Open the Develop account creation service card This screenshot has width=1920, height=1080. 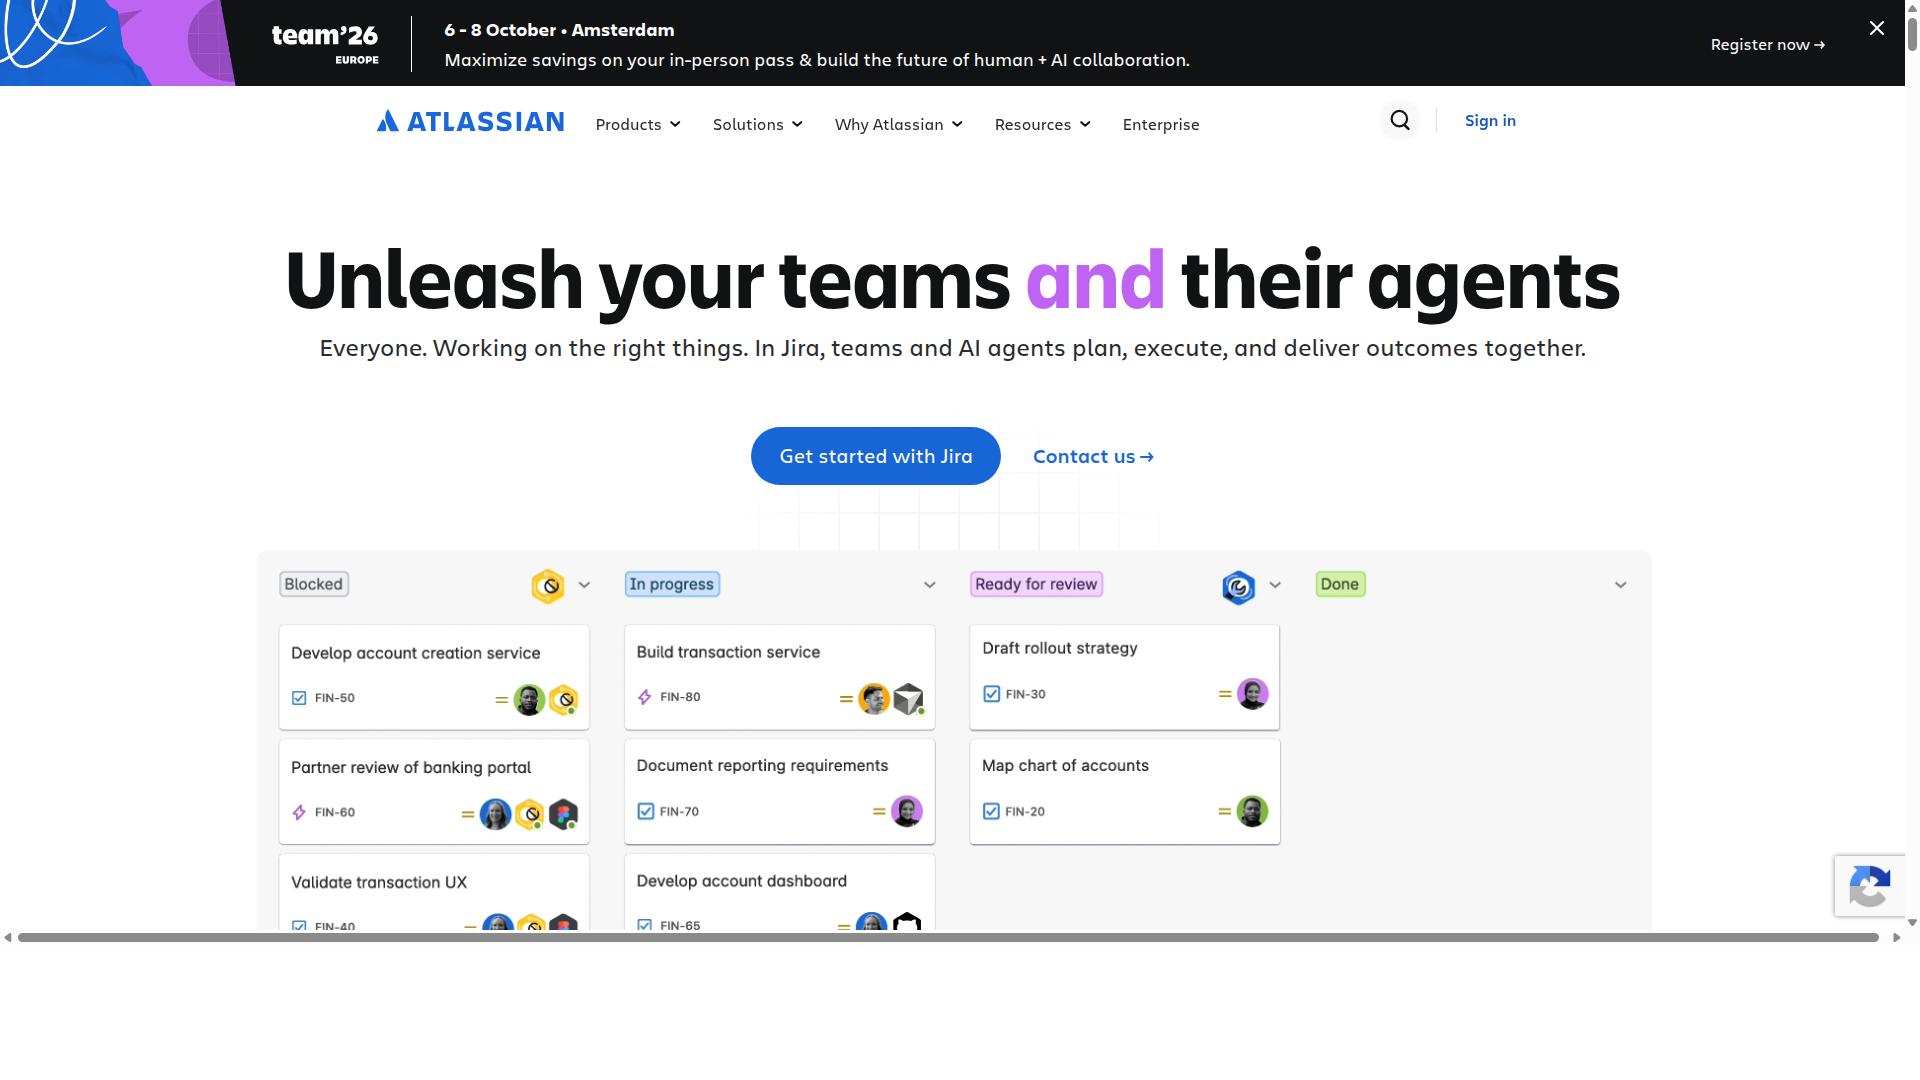[x=434, y=677]
